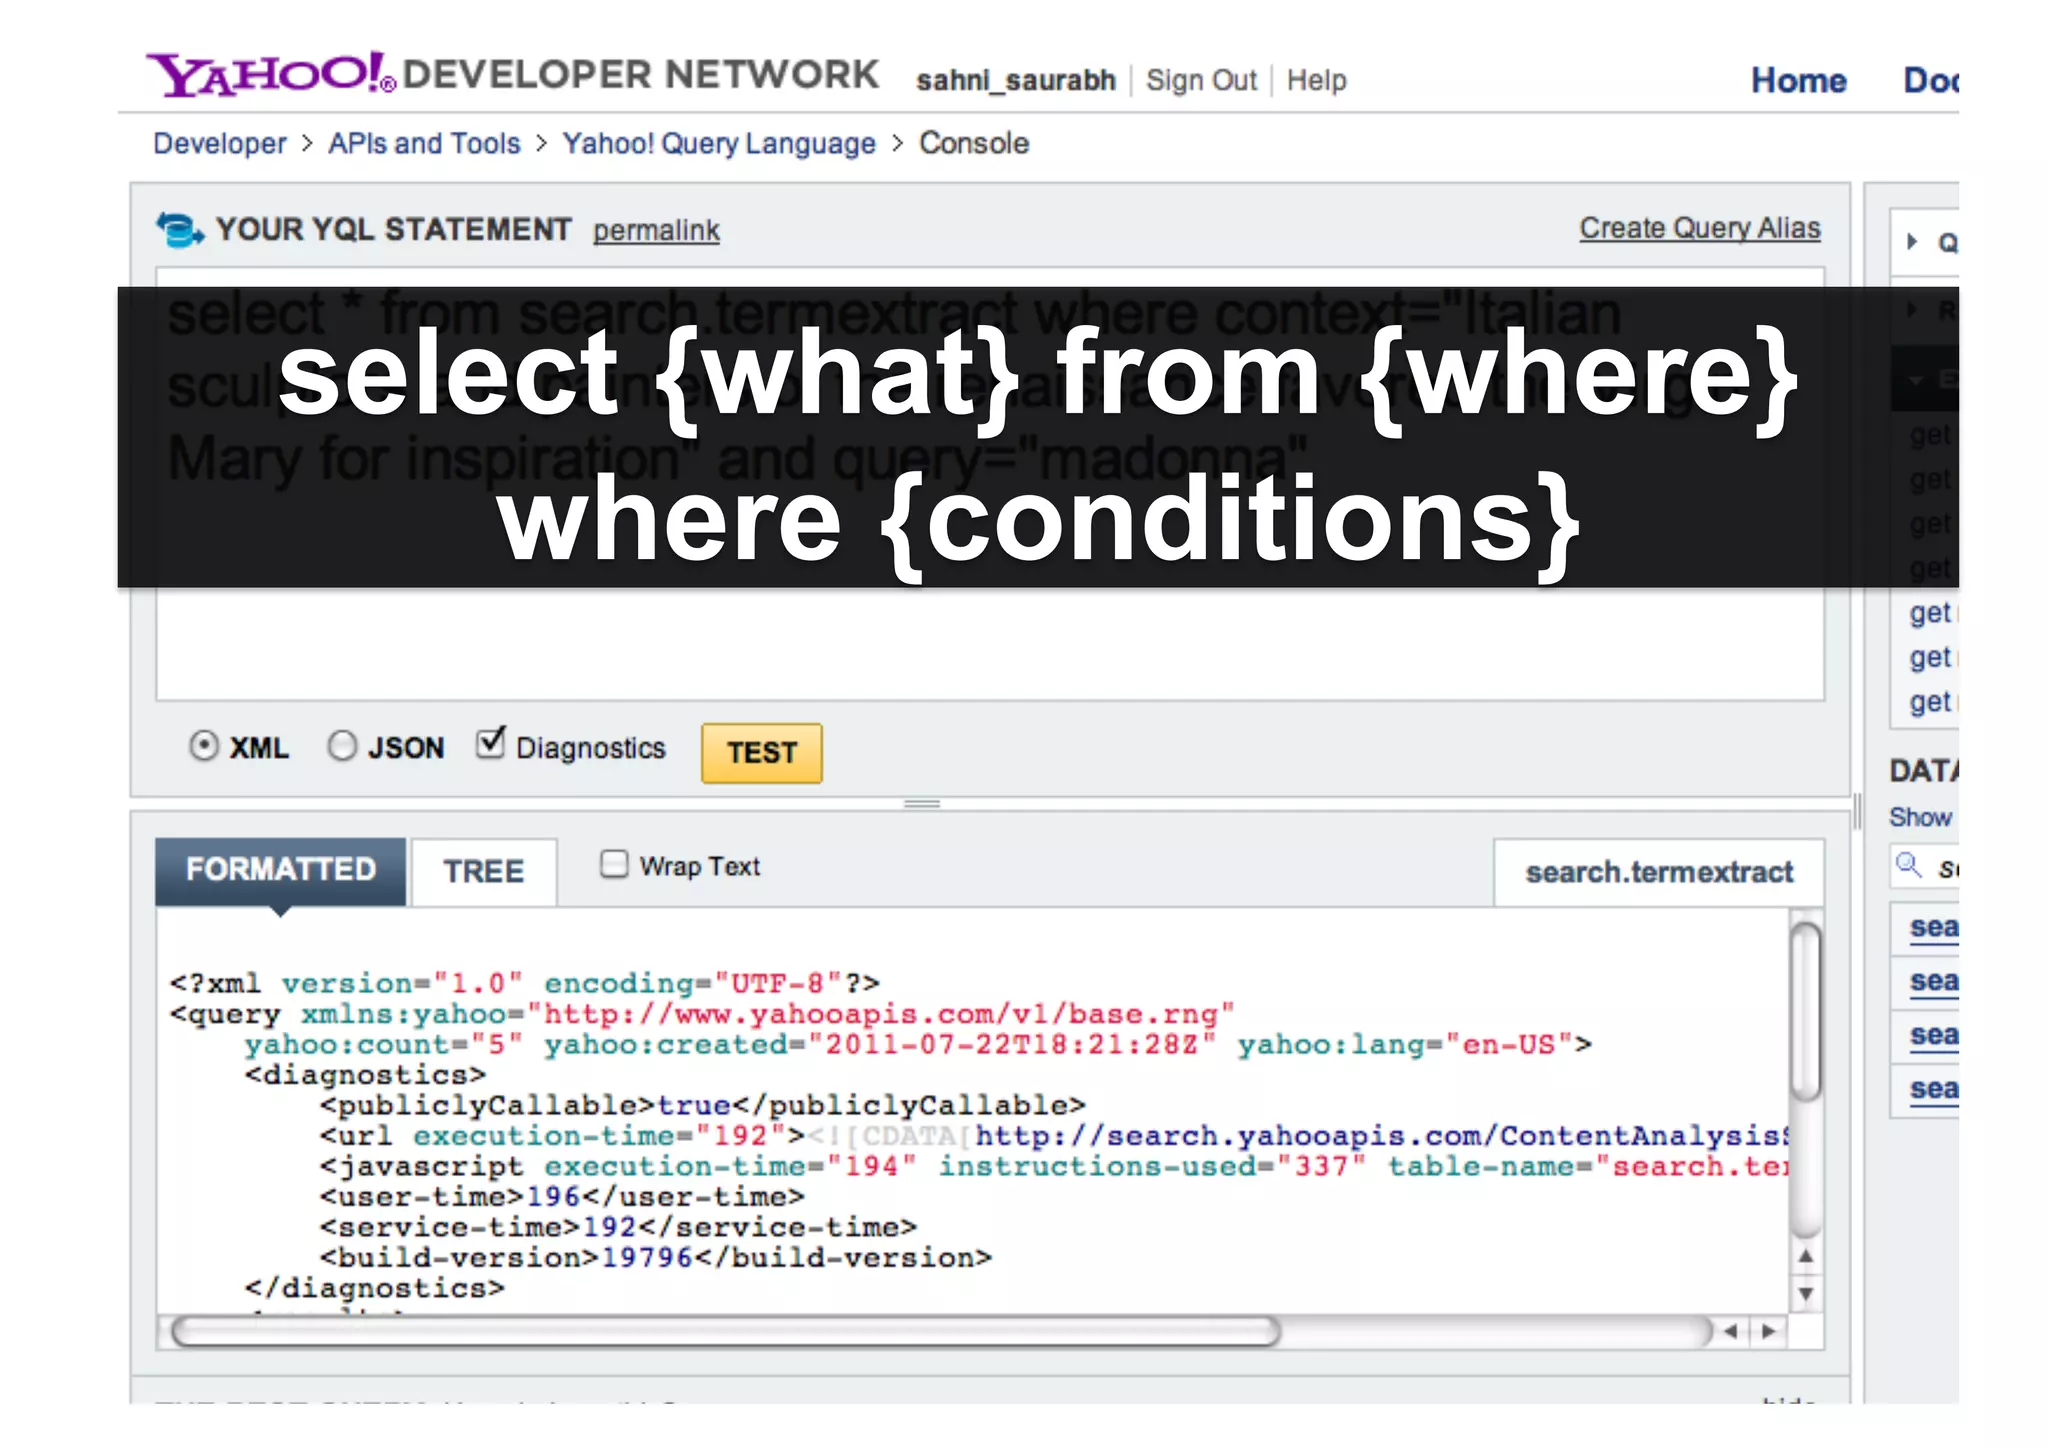The image size is (2048, 1447).
Task: Click the vertical sidebar splitter handle
Action: (1858, 811)
